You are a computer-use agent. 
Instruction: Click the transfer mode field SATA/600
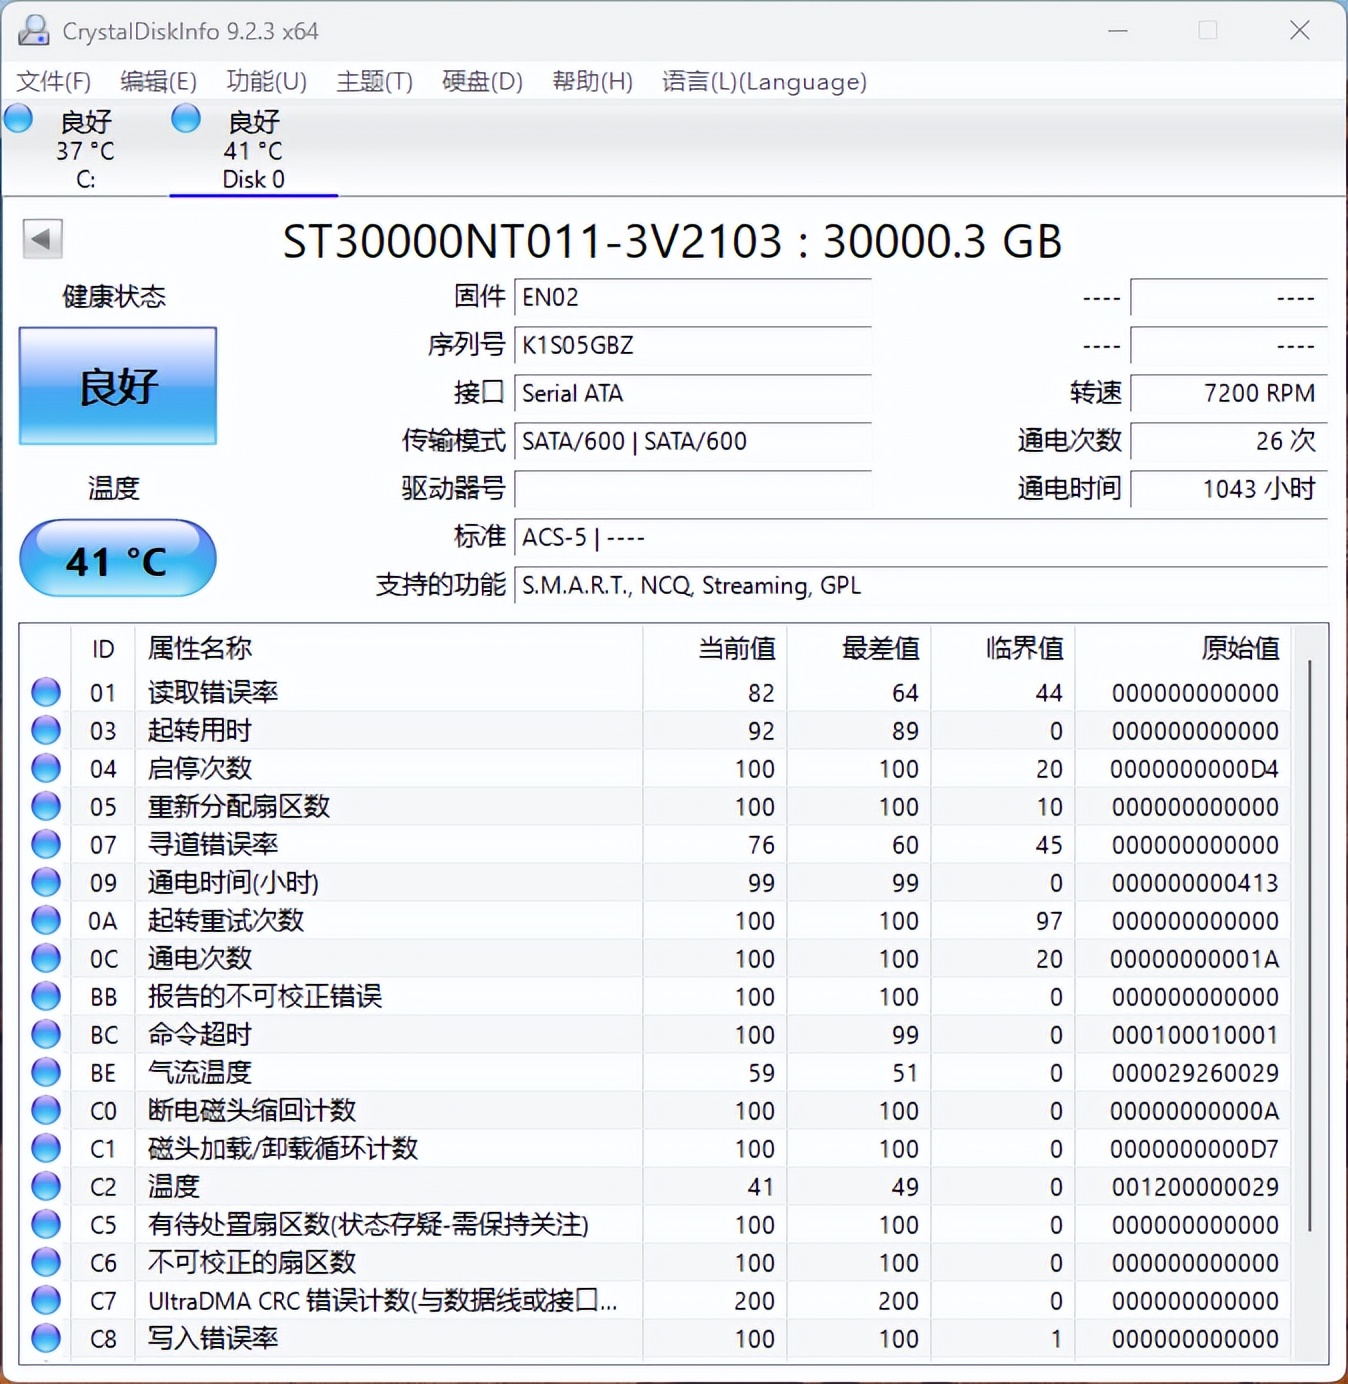[x=692, y=441]
